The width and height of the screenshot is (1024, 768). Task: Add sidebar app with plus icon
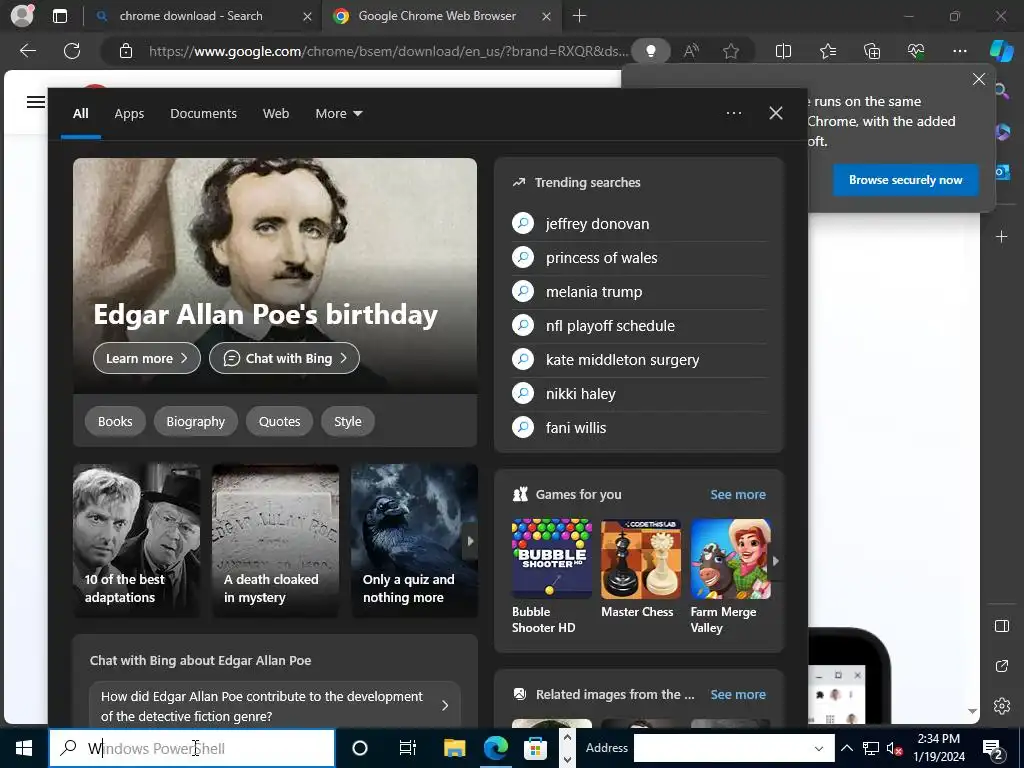coord(1002,236)
